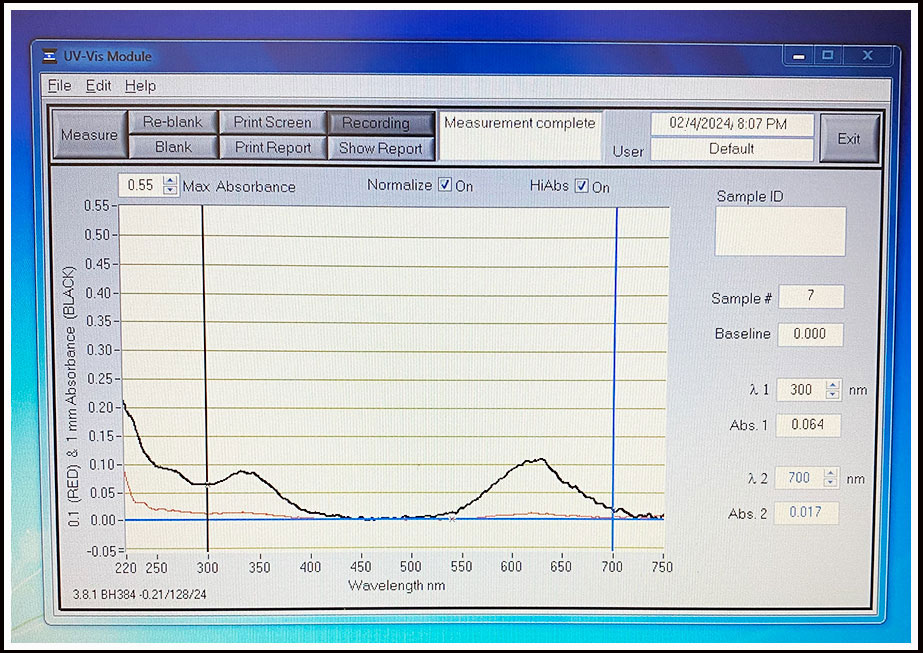The height and width of the screenshot is (653, 923).
Task: Open the File menu
Action: click(59, 86)
